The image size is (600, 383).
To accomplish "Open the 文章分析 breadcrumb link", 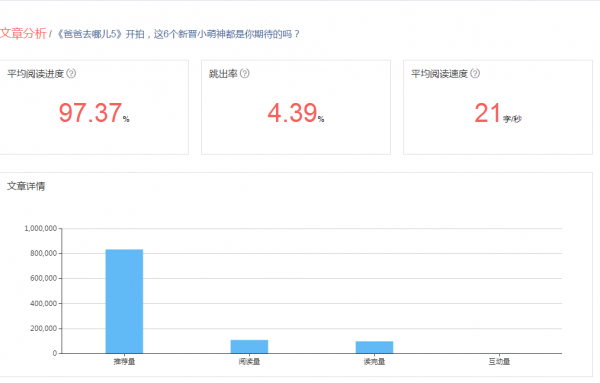I will point(23,34).
